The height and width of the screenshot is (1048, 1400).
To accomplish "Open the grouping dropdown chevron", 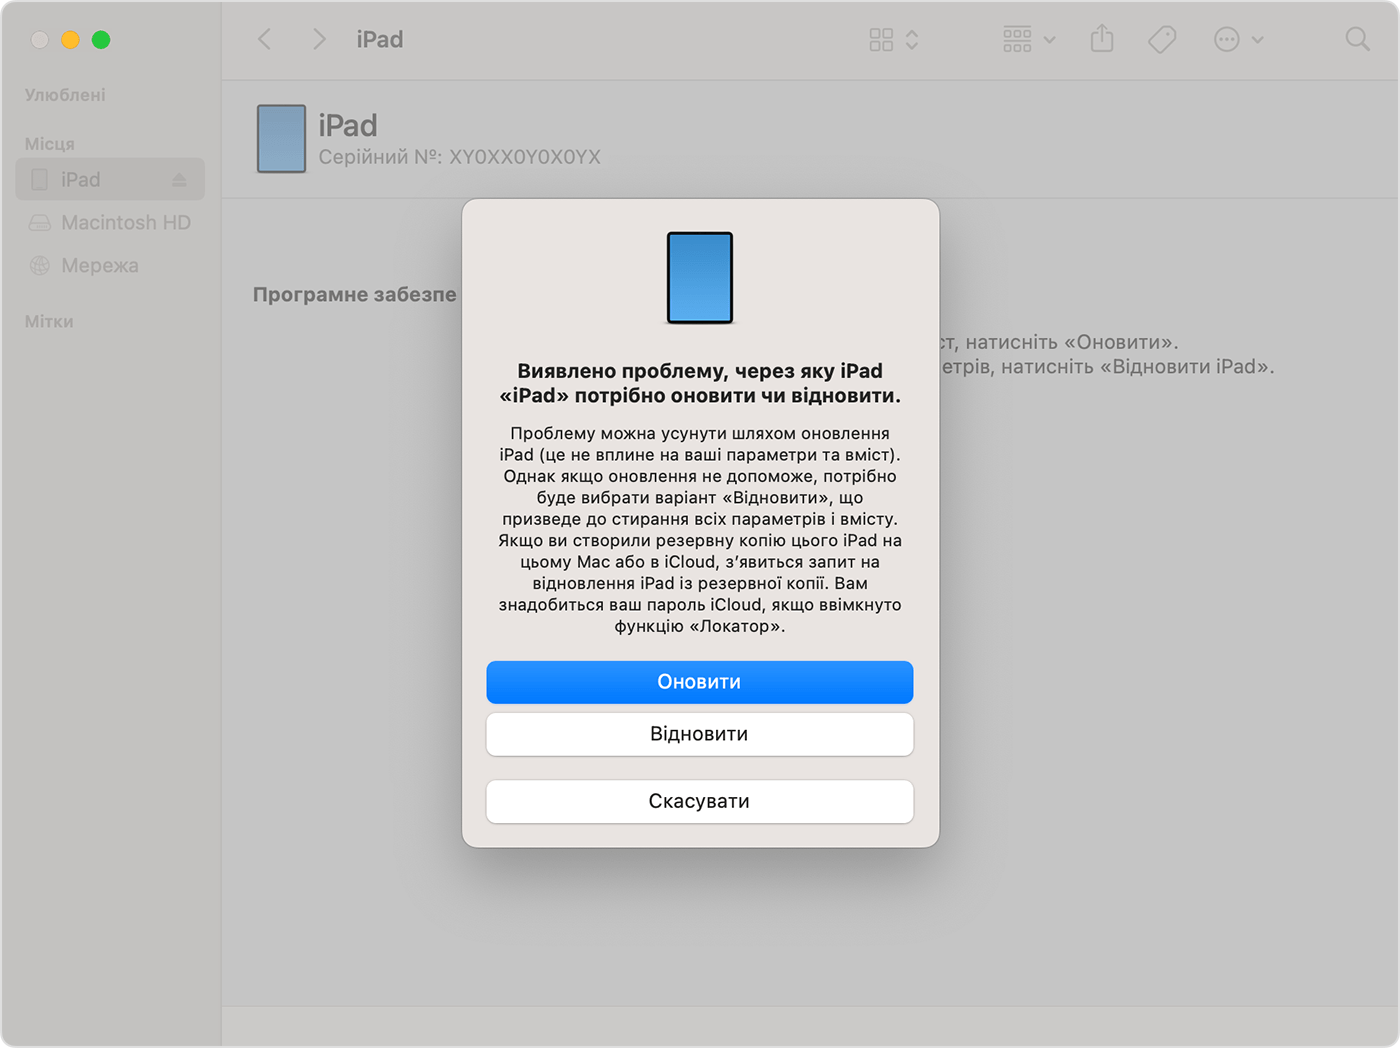I will coord(1050,40).
